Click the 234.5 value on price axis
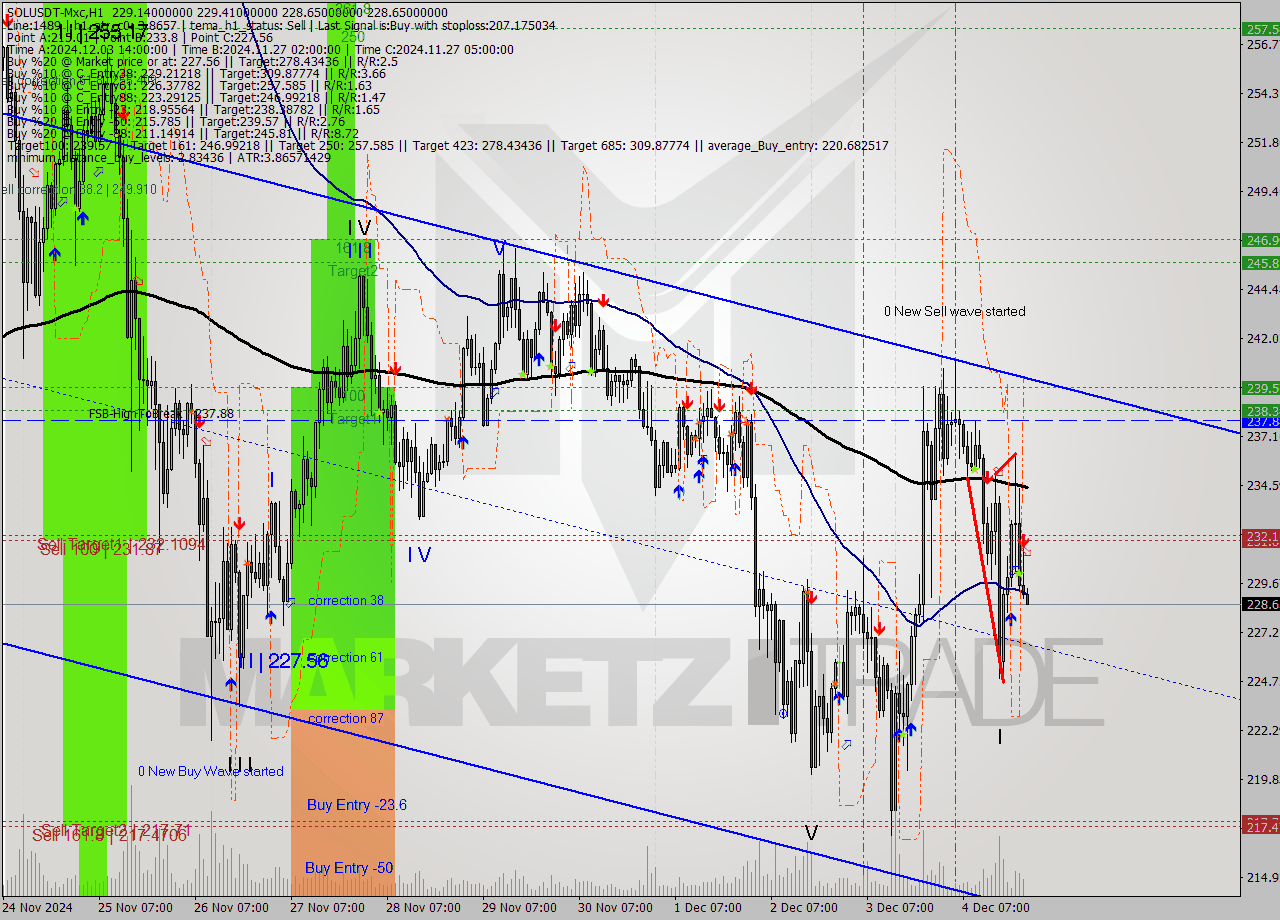The height and width of the screenshot is (920, 1280). (x=1261, y=485)
